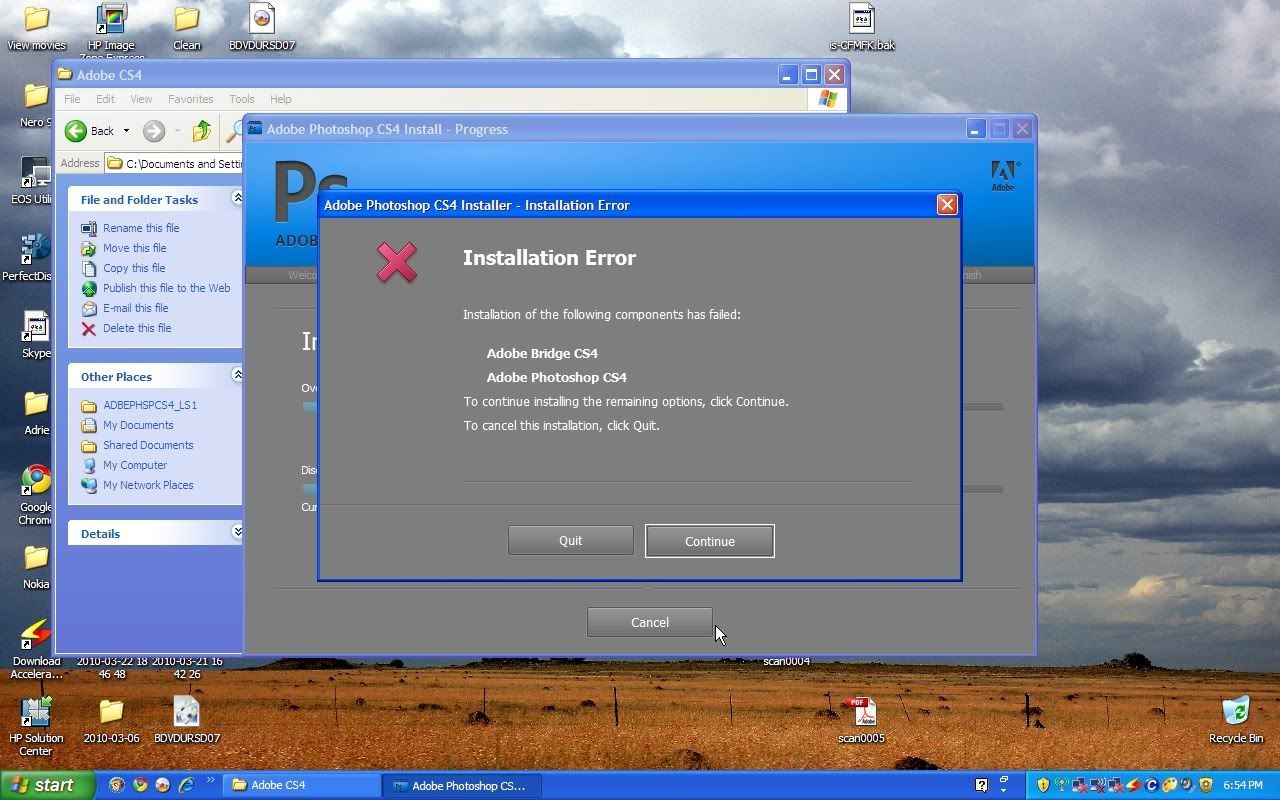Screen dimensions: 1280x800
Task: Click the help question mark tray icon
Action: click(x=982, y=785)
